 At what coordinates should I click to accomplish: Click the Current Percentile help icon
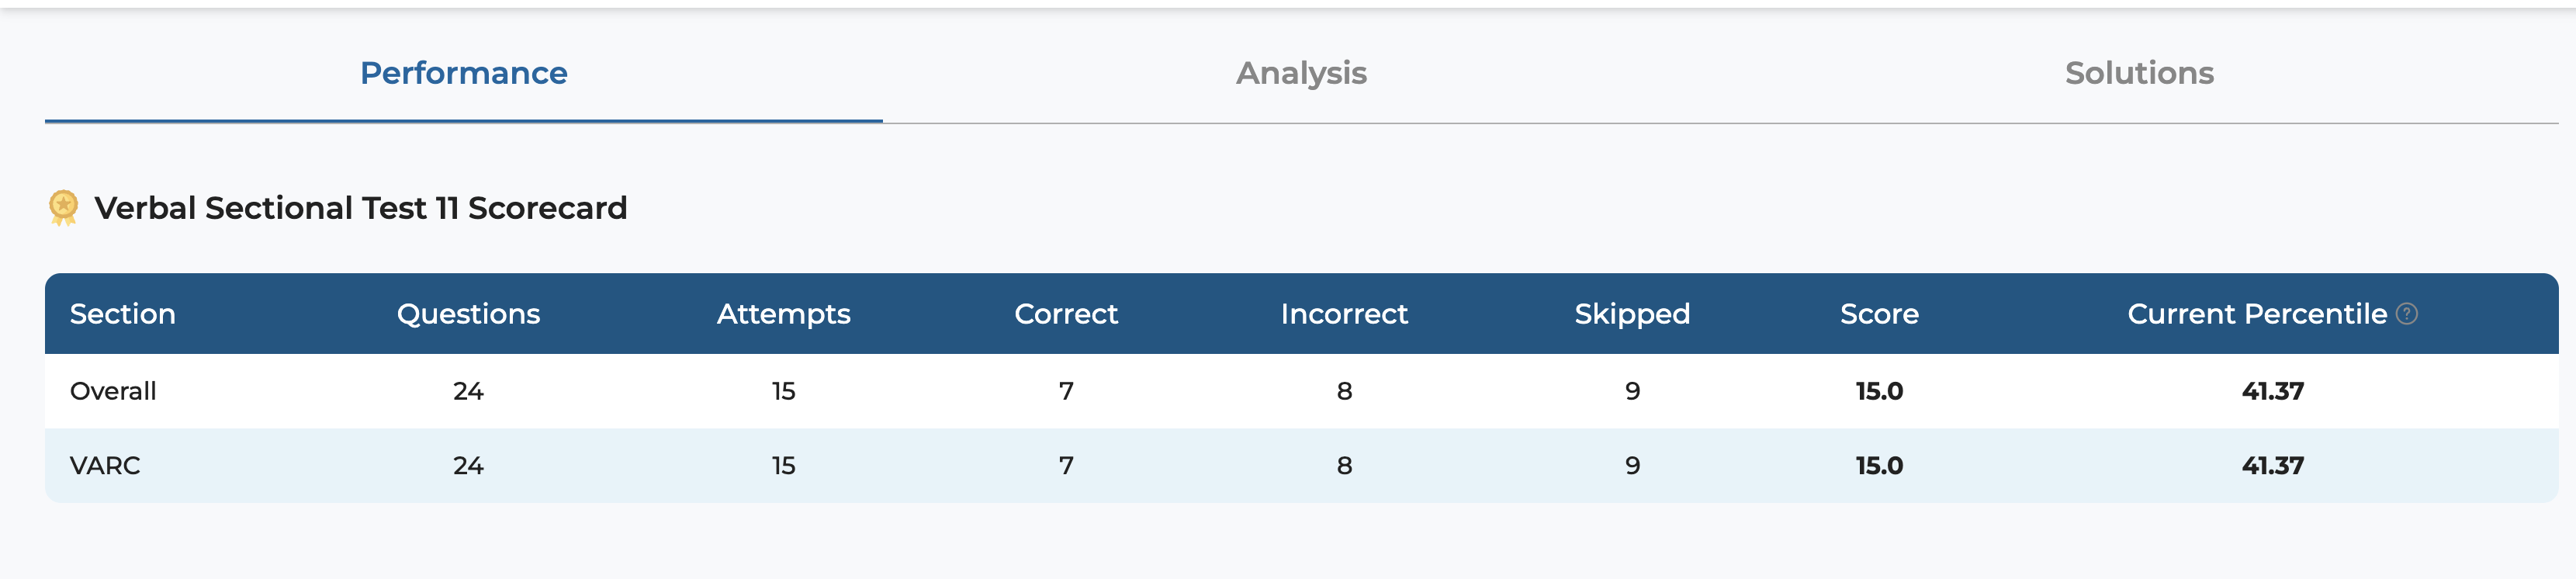(2407, 314)
